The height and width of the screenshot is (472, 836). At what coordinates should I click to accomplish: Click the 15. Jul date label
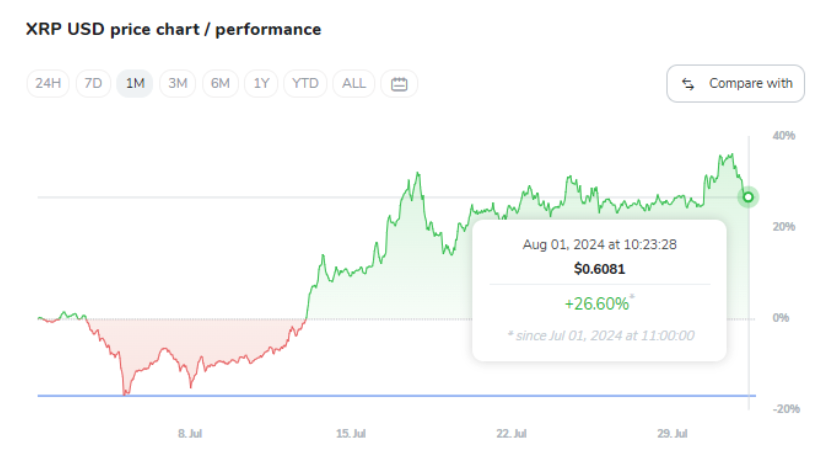tap(350, 434)
